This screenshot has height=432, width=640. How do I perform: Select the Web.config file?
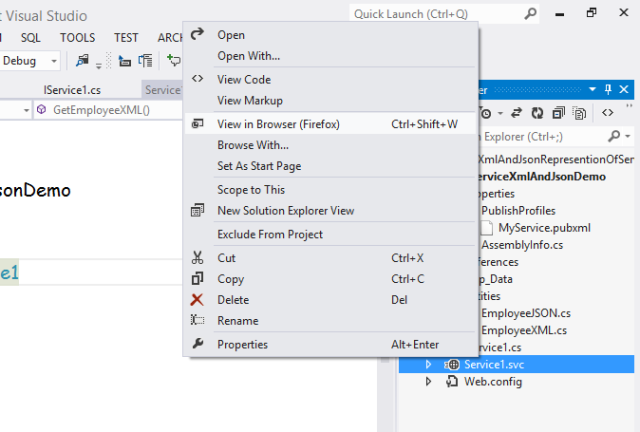point(493,382)
